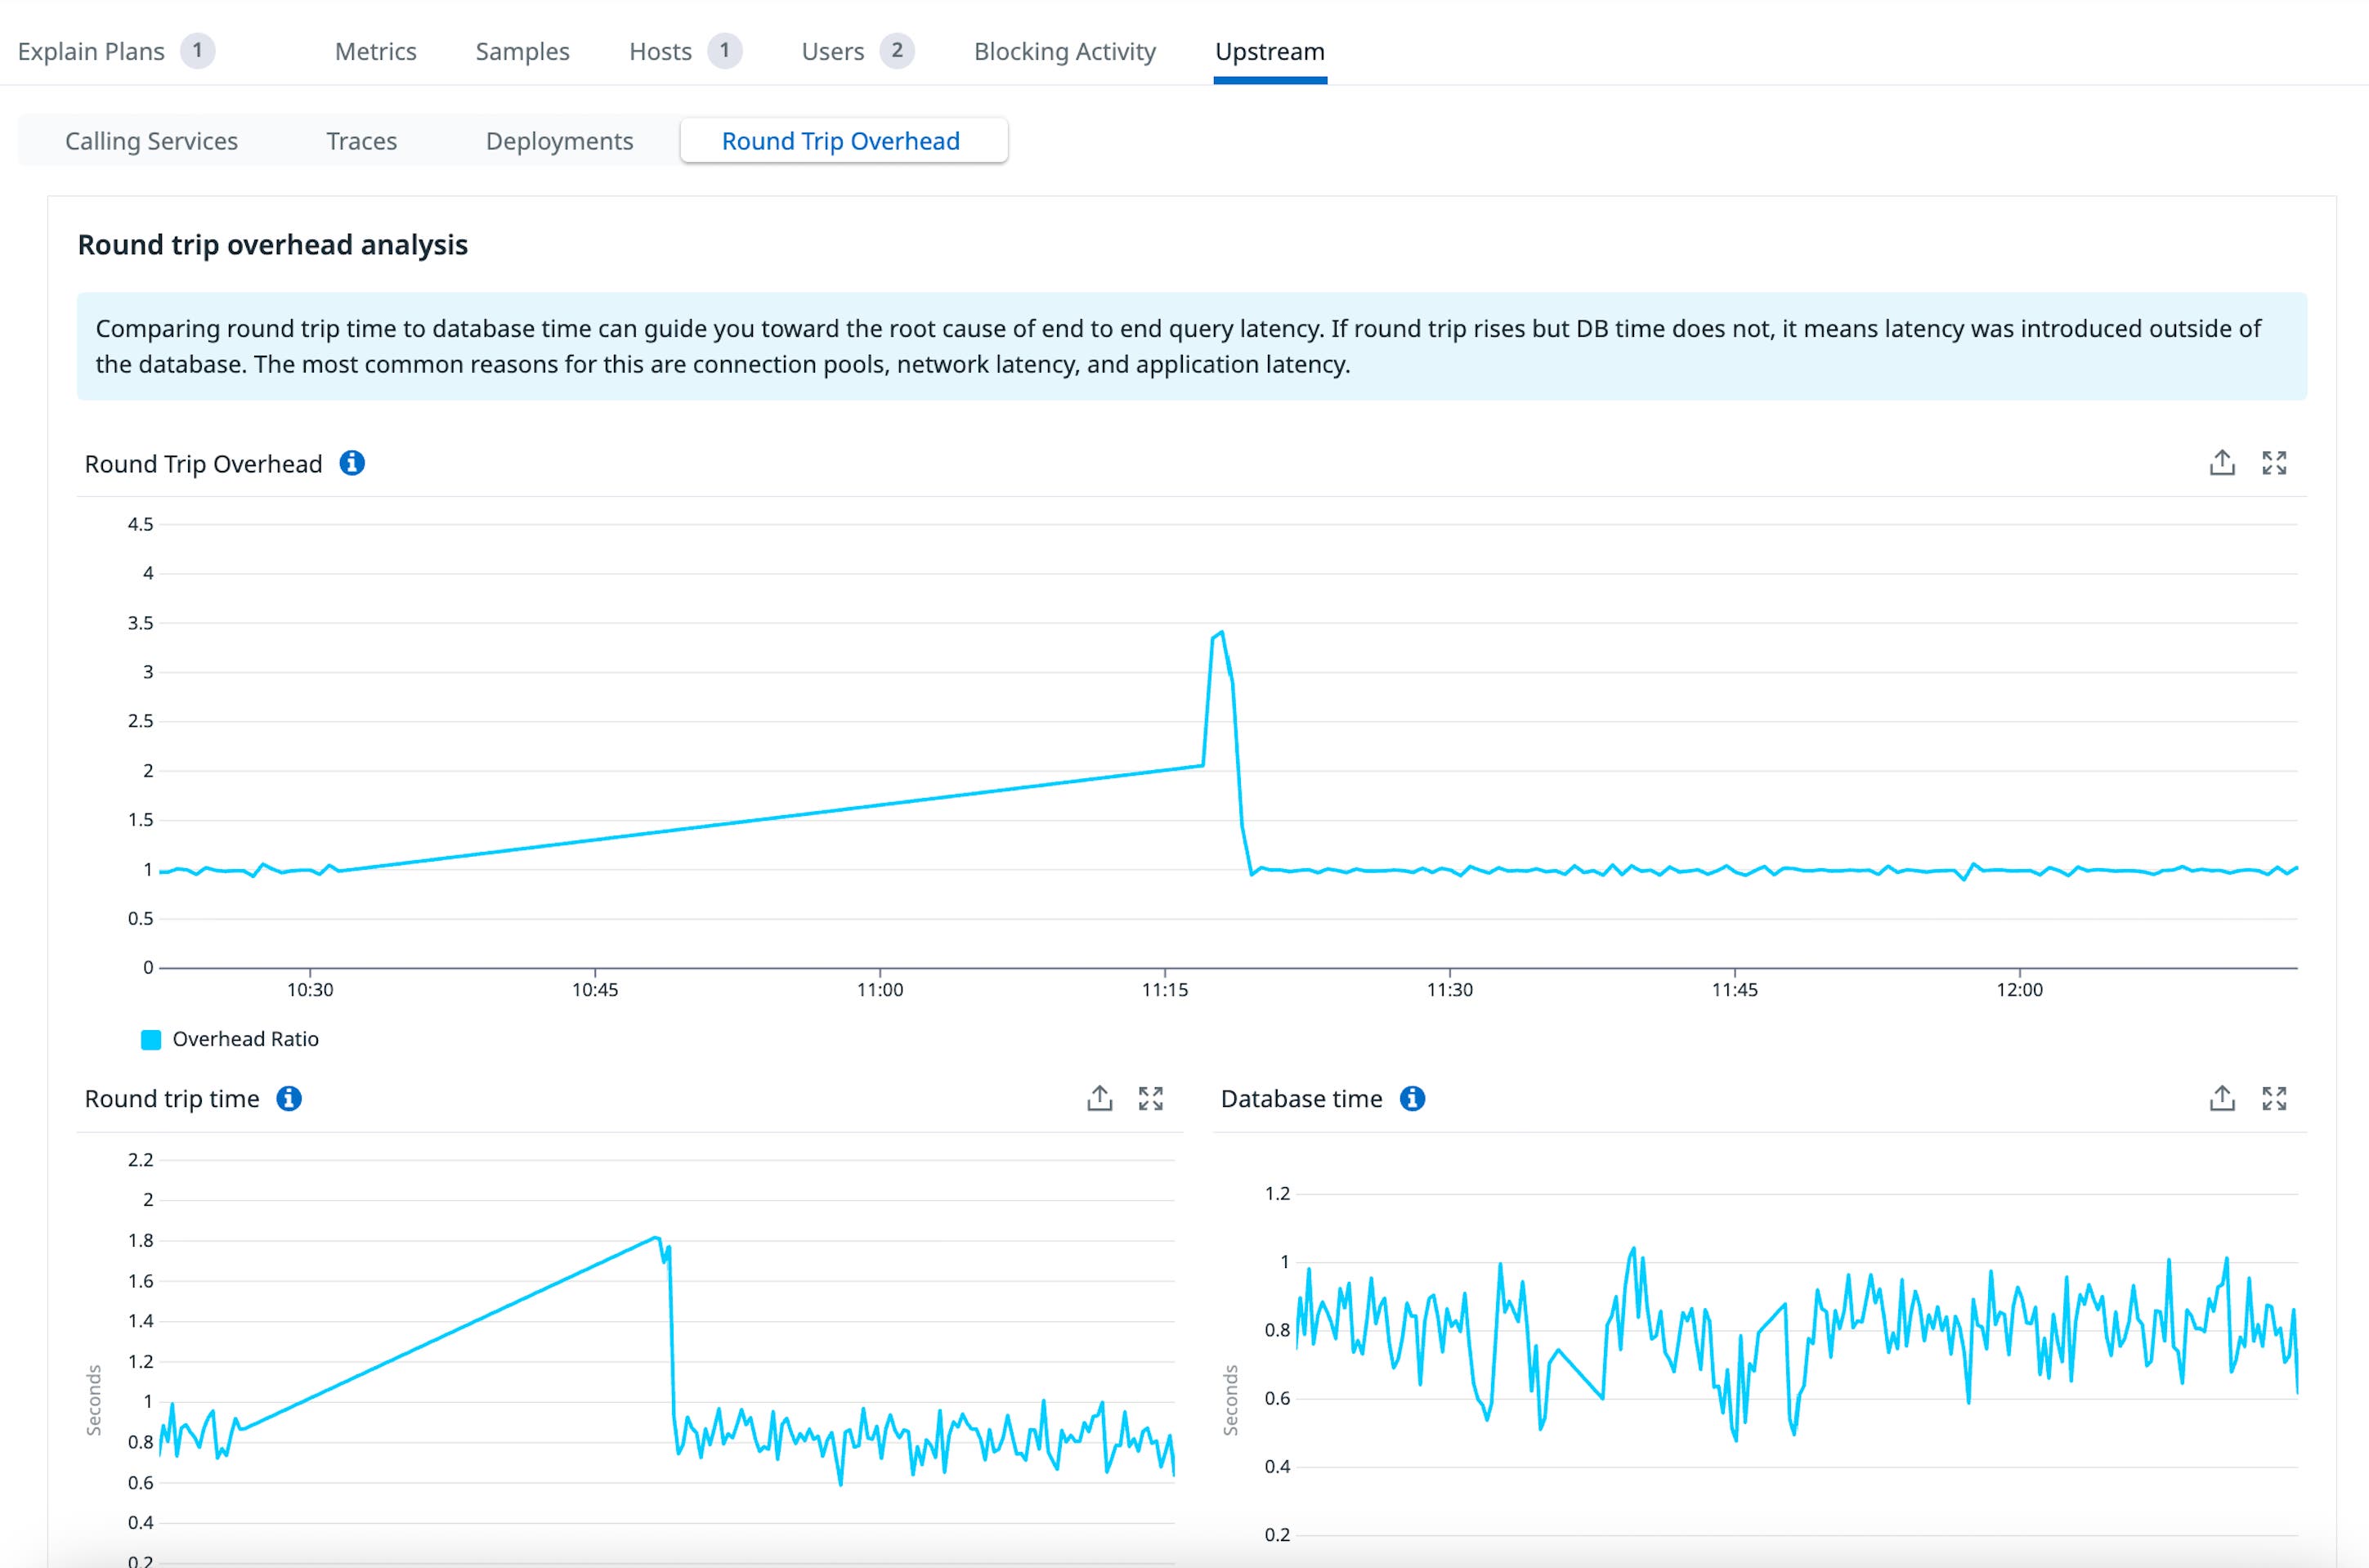Click the info icon next to Round Trip Overhead
This screenshot has width=2369, height=1568.
(x=353, y=463)
